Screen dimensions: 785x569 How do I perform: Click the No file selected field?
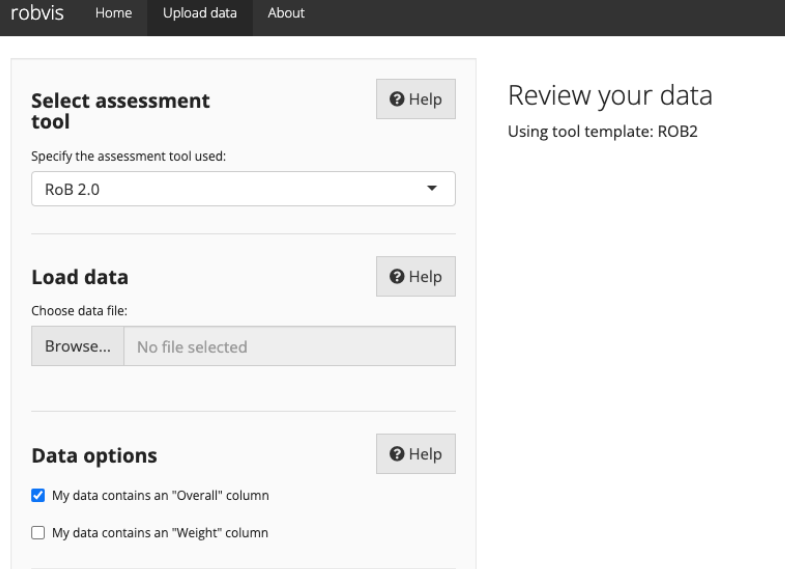click(x=289, y=346)
